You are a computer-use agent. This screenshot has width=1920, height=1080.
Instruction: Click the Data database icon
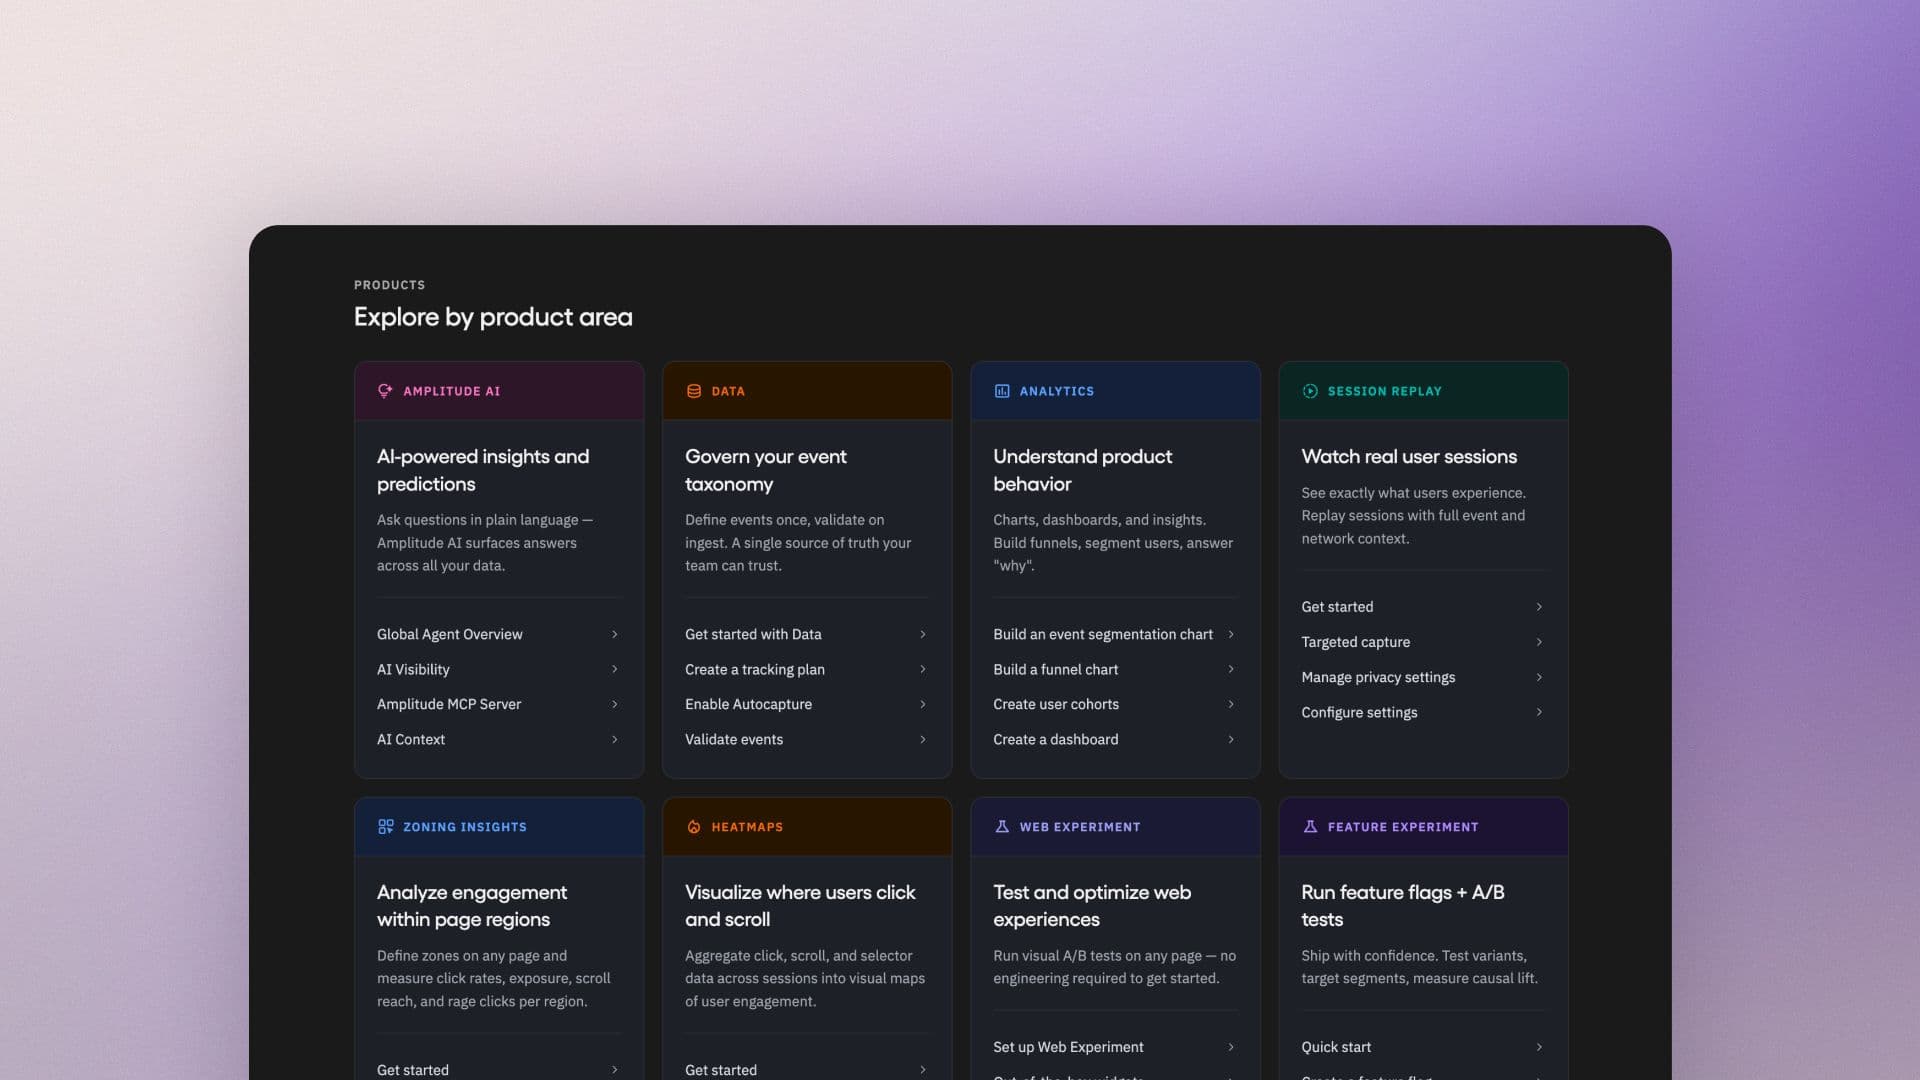point(694,391)
